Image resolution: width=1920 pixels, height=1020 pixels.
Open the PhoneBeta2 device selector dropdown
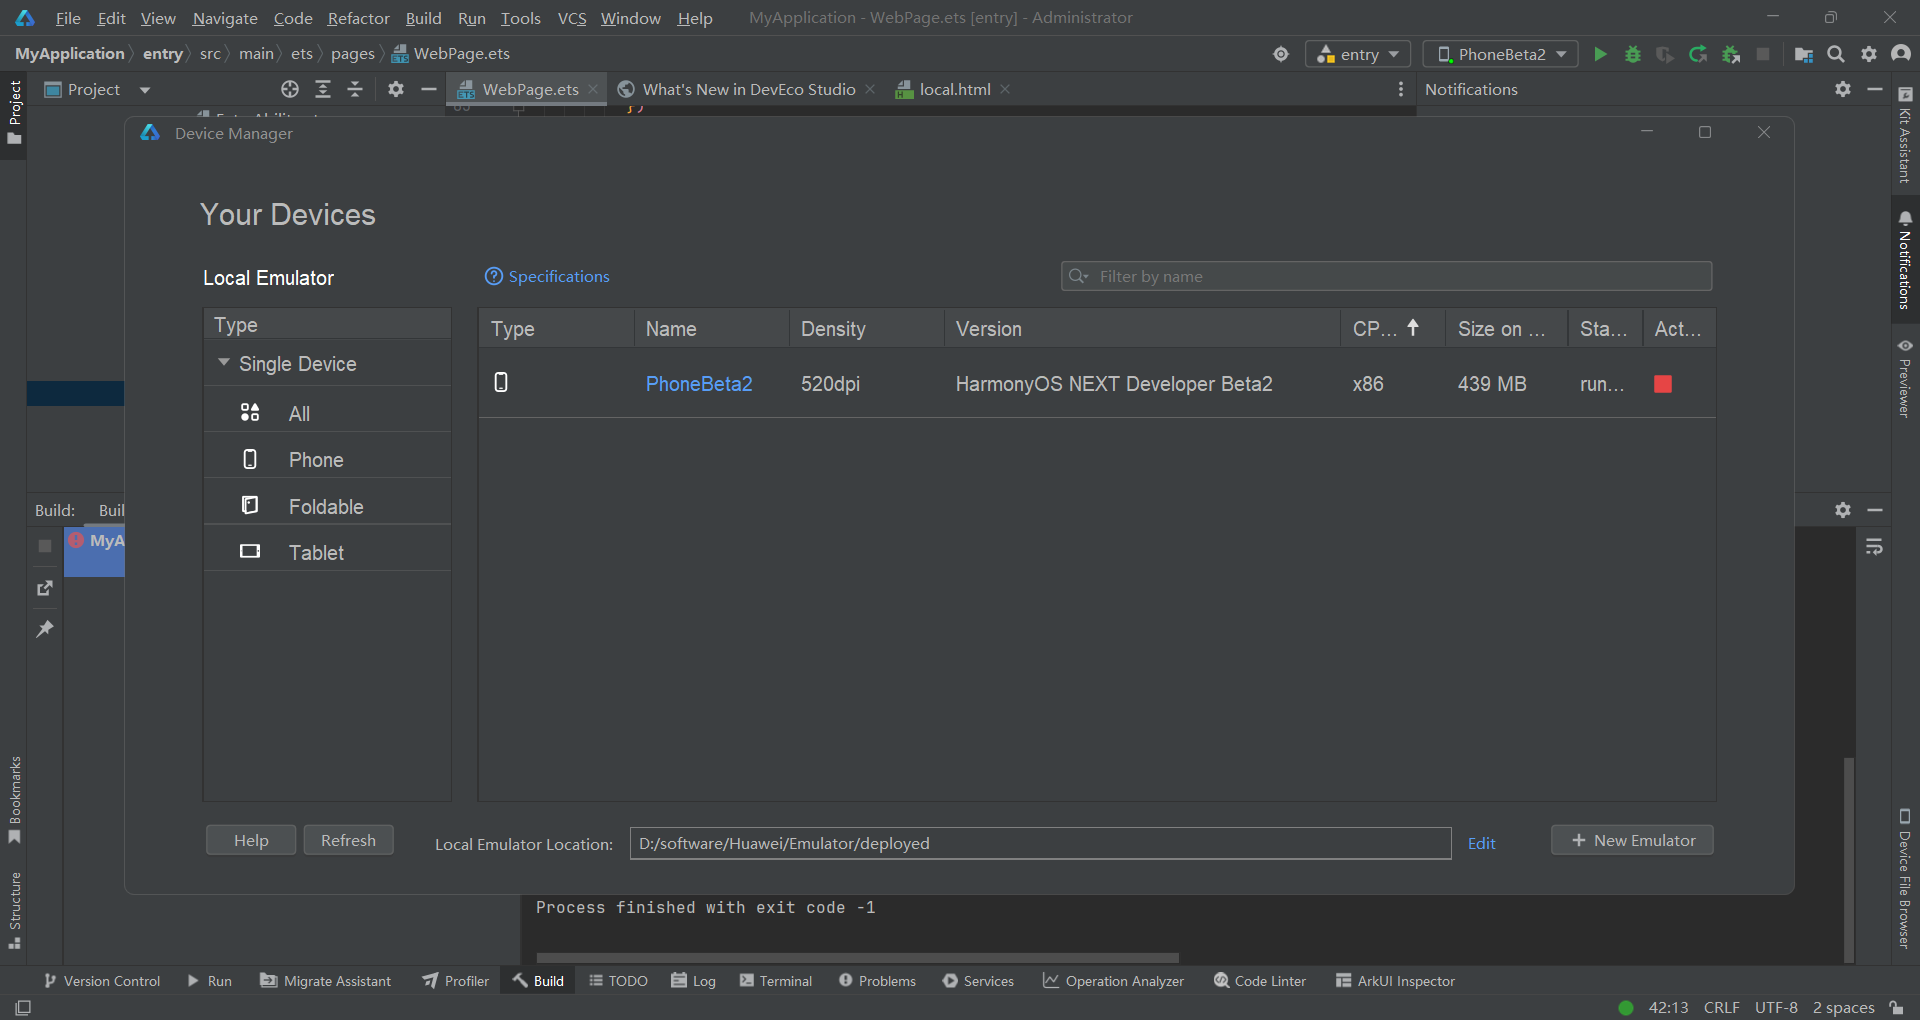point(1501,54)
